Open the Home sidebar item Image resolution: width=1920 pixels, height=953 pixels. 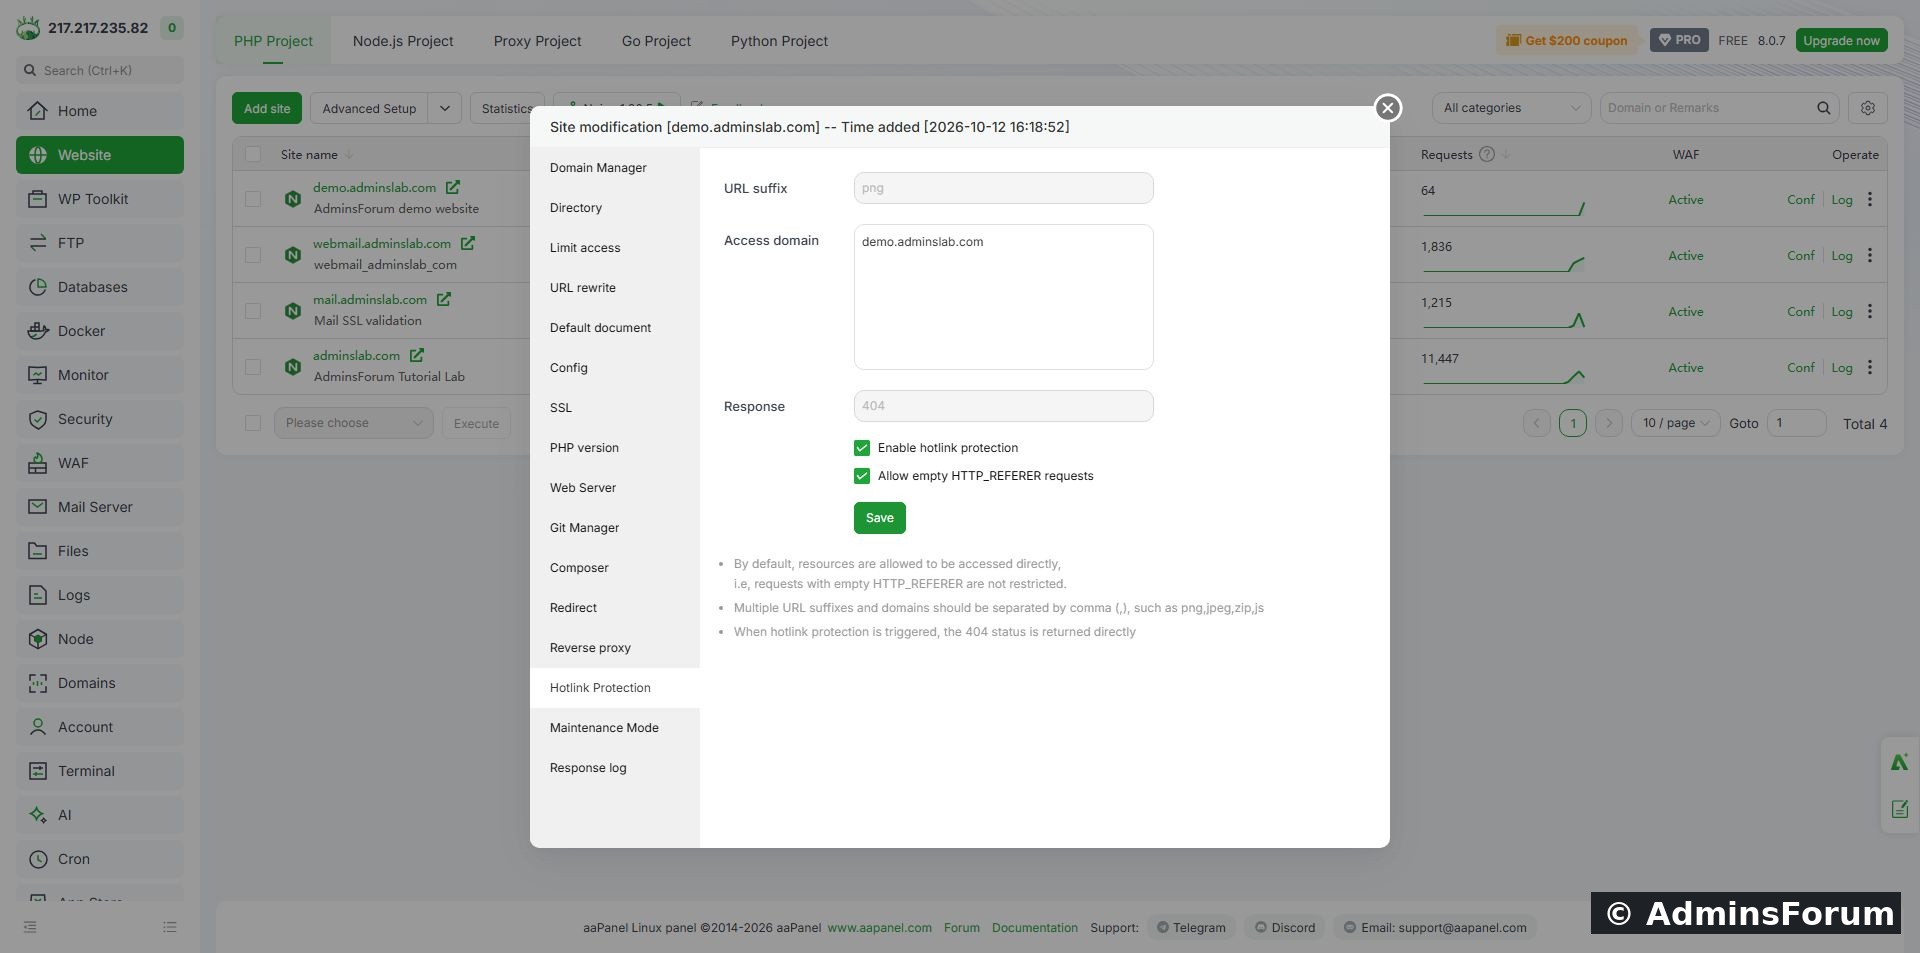(100, 111)
